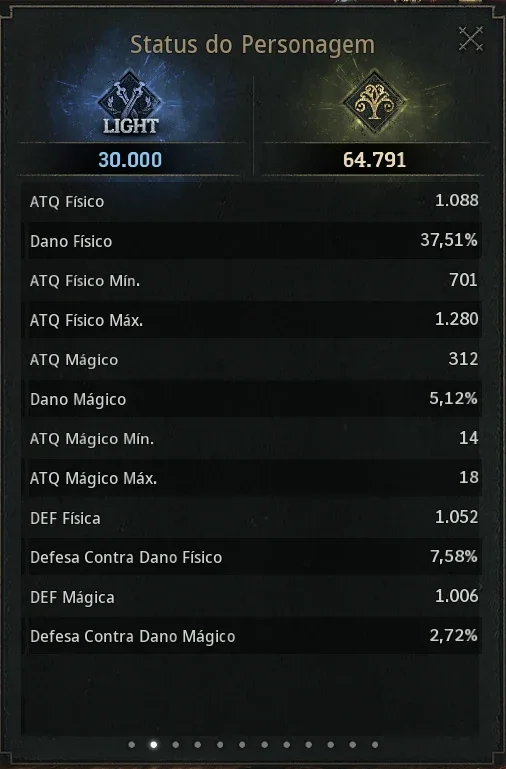The width and height of the screenshot is (506, 769).
Task: Click the ATQ Mágico Máx. row
Action: pos(253,478)
